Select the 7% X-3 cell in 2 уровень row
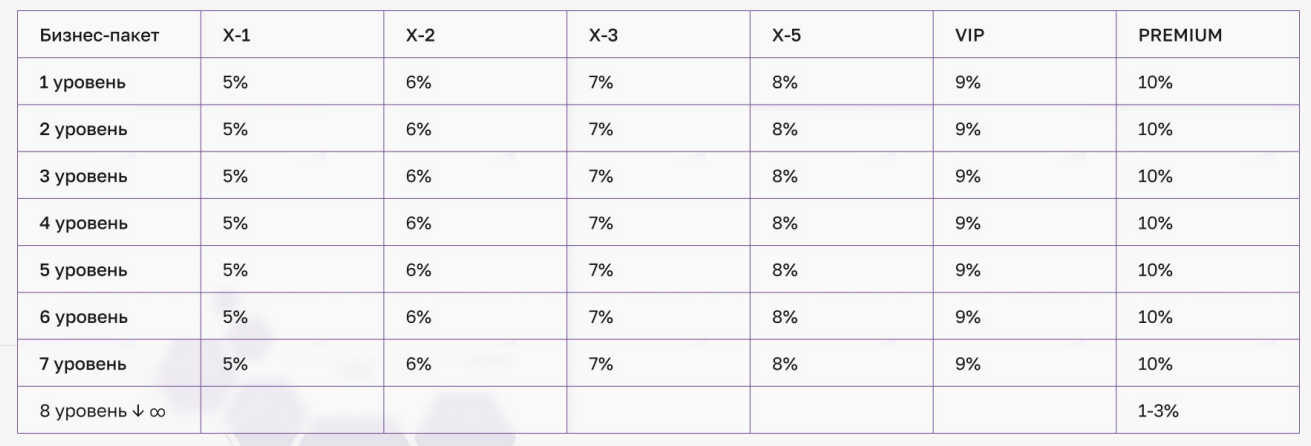1311x446 pixels. pos(601,130)
